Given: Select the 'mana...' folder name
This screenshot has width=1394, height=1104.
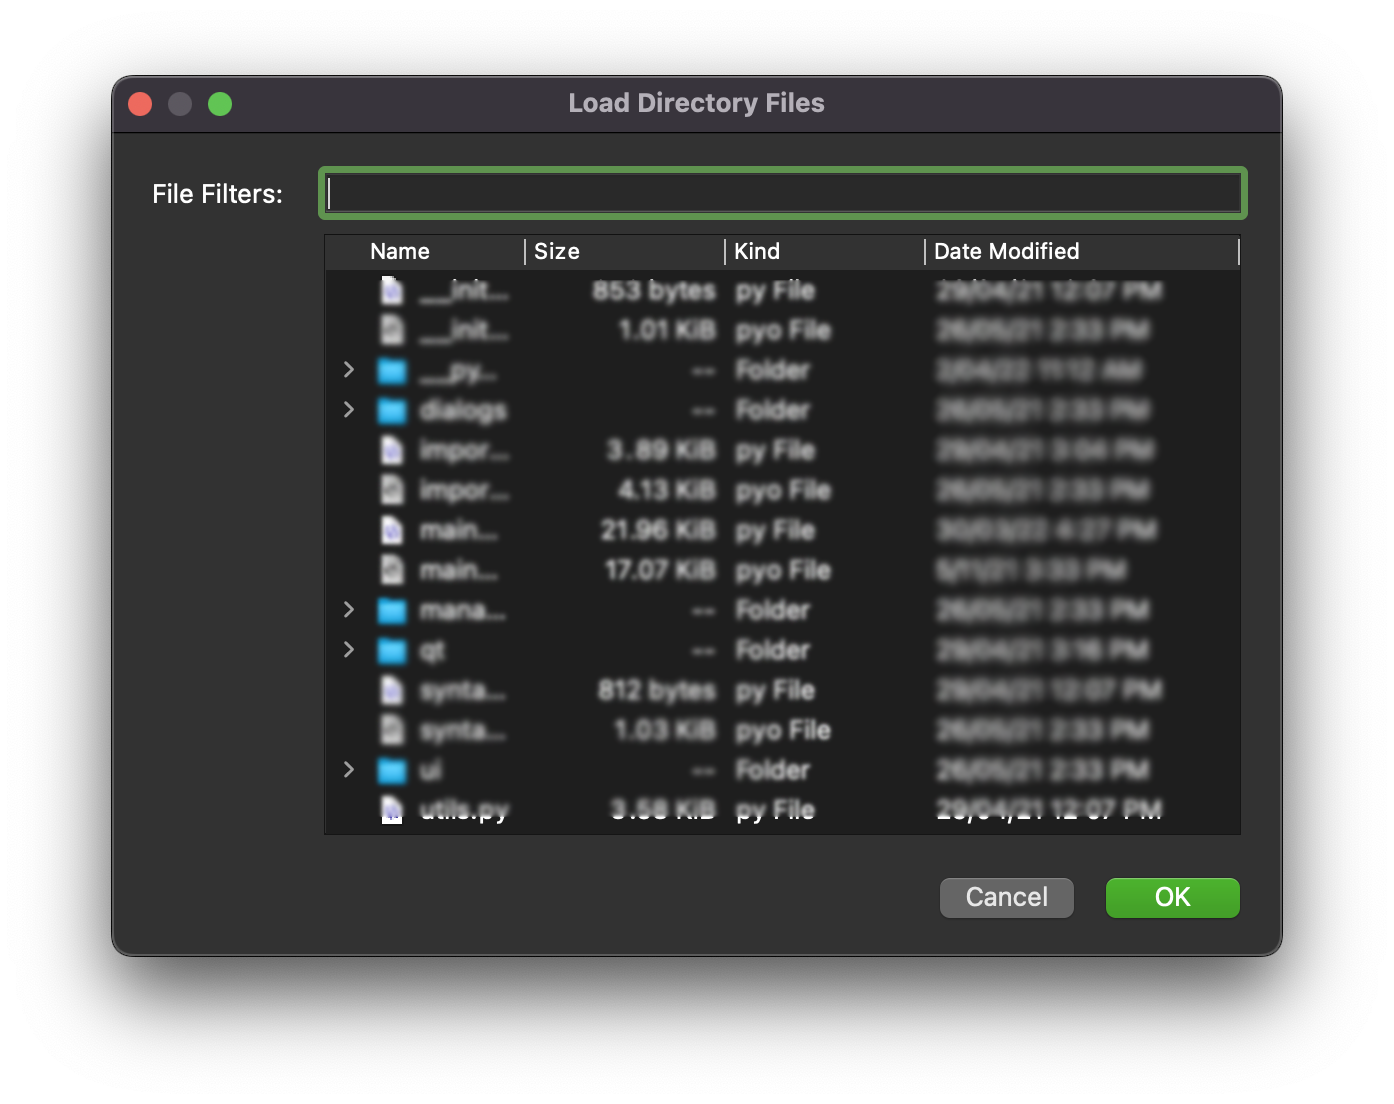Looking at the screenshot, I should click(462, 610).
